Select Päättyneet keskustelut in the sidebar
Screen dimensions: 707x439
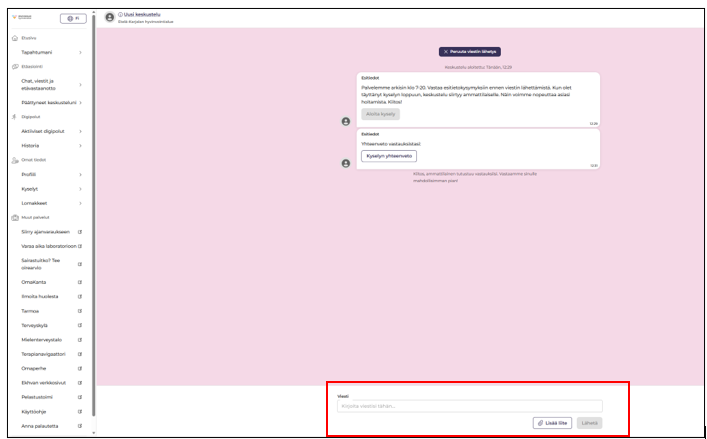(x=50, y=102)
